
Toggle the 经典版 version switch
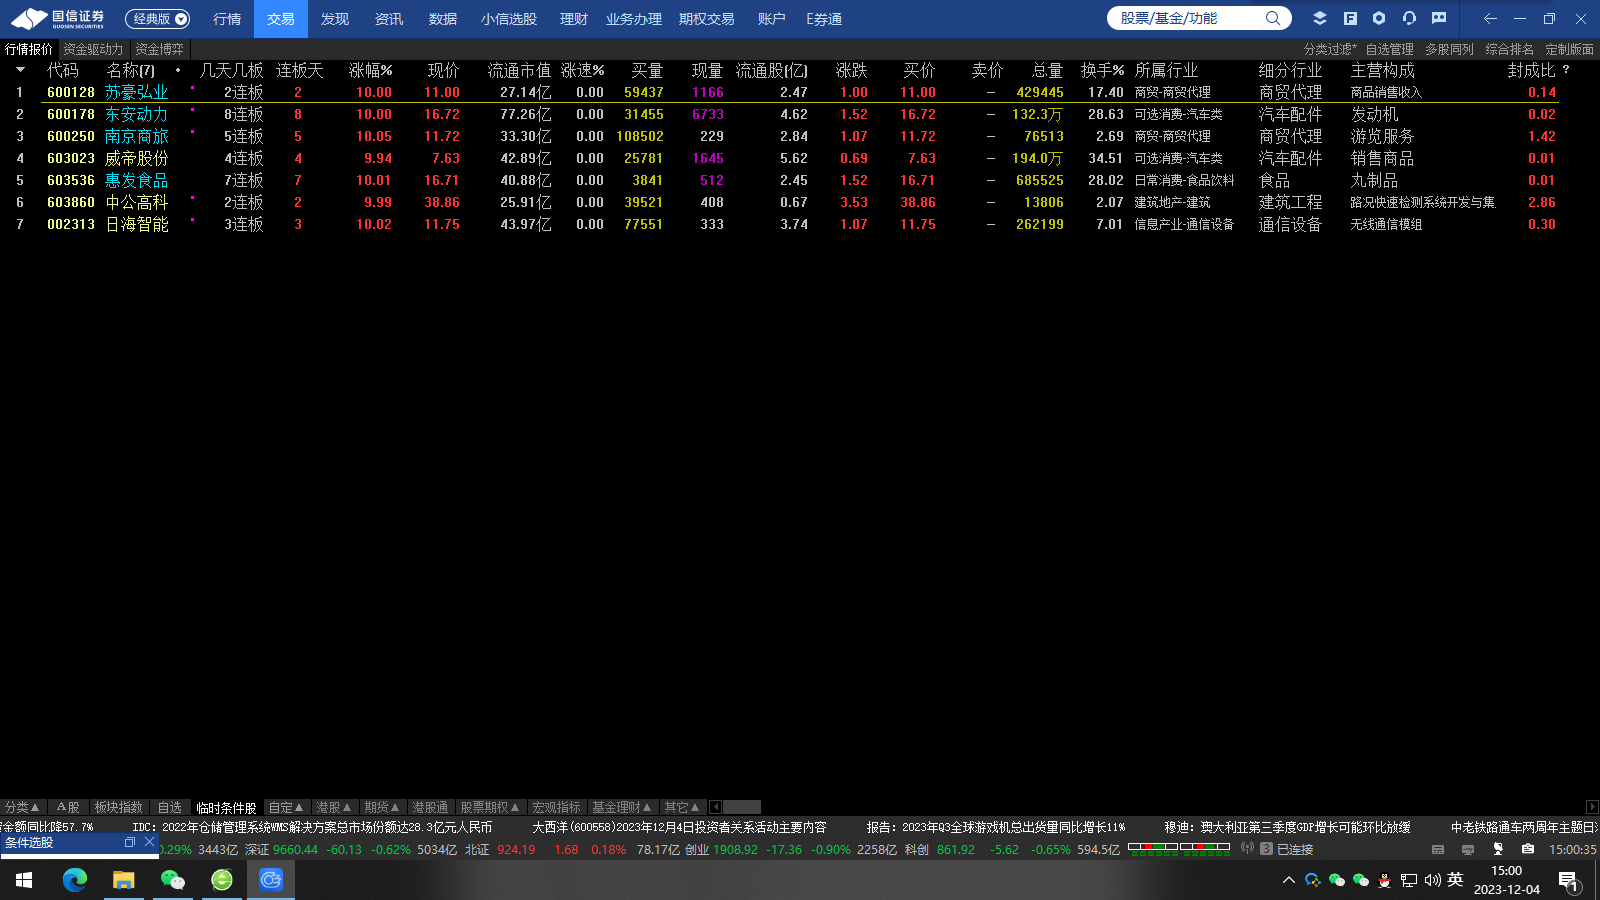tap(157, 19)
